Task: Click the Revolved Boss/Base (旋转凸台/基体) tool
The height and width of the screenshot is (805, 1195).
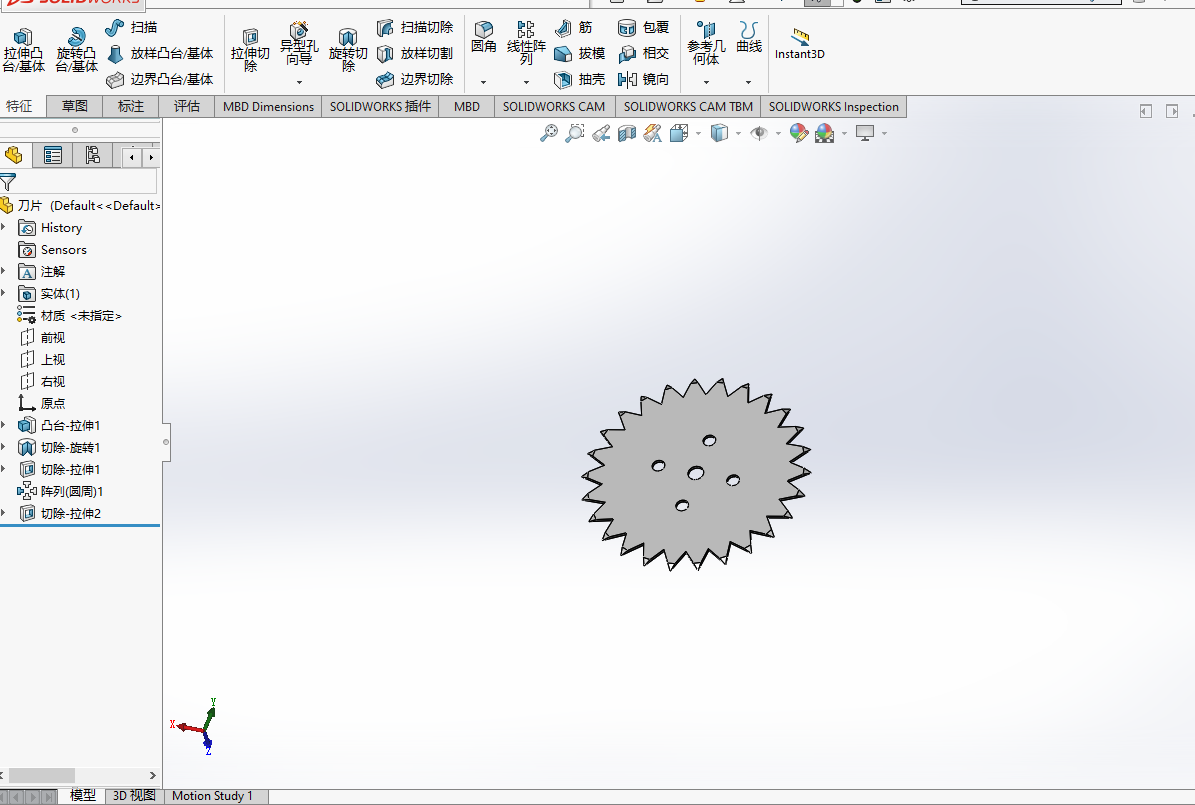Action: 76,50
